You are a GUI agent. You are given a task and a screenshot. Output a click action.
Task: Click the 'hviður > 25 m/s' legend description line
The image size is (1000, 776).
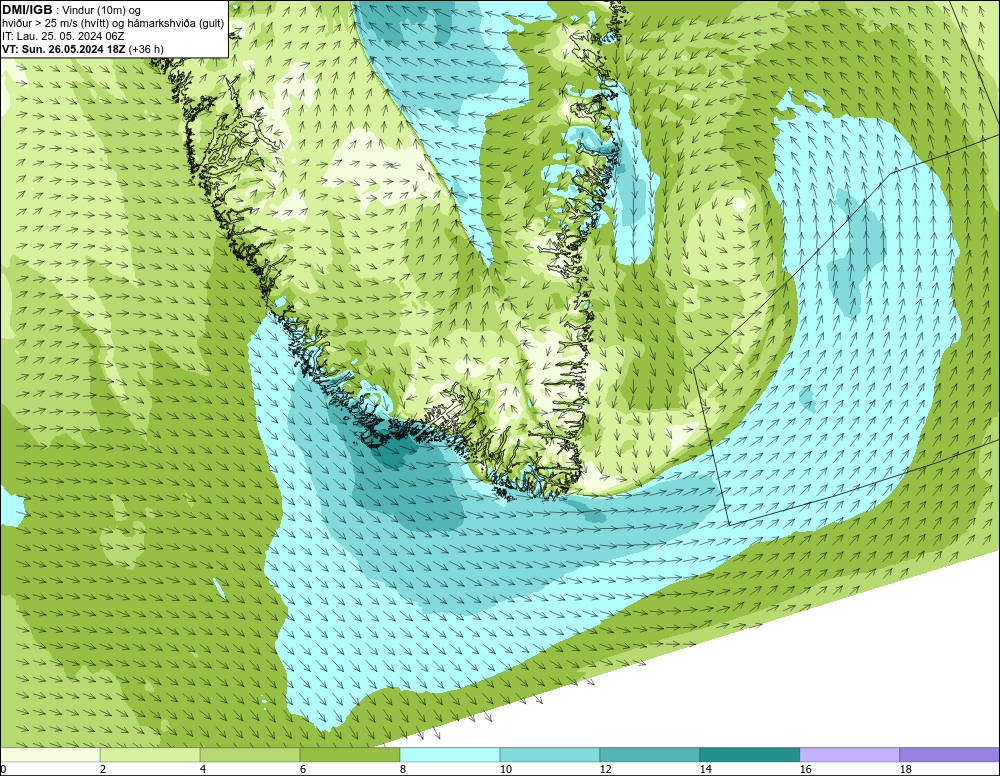(113, 24)
